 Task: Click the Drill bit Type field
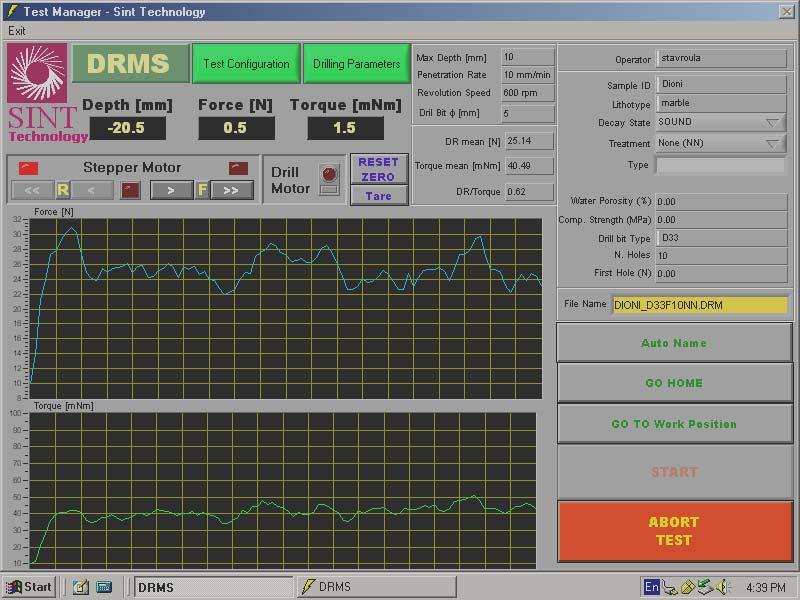pos(721,238)
